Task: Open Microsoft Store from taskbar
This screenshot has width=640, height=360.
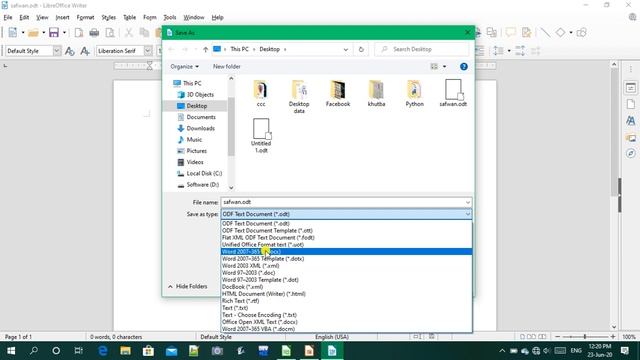Action: click(149, 351)
